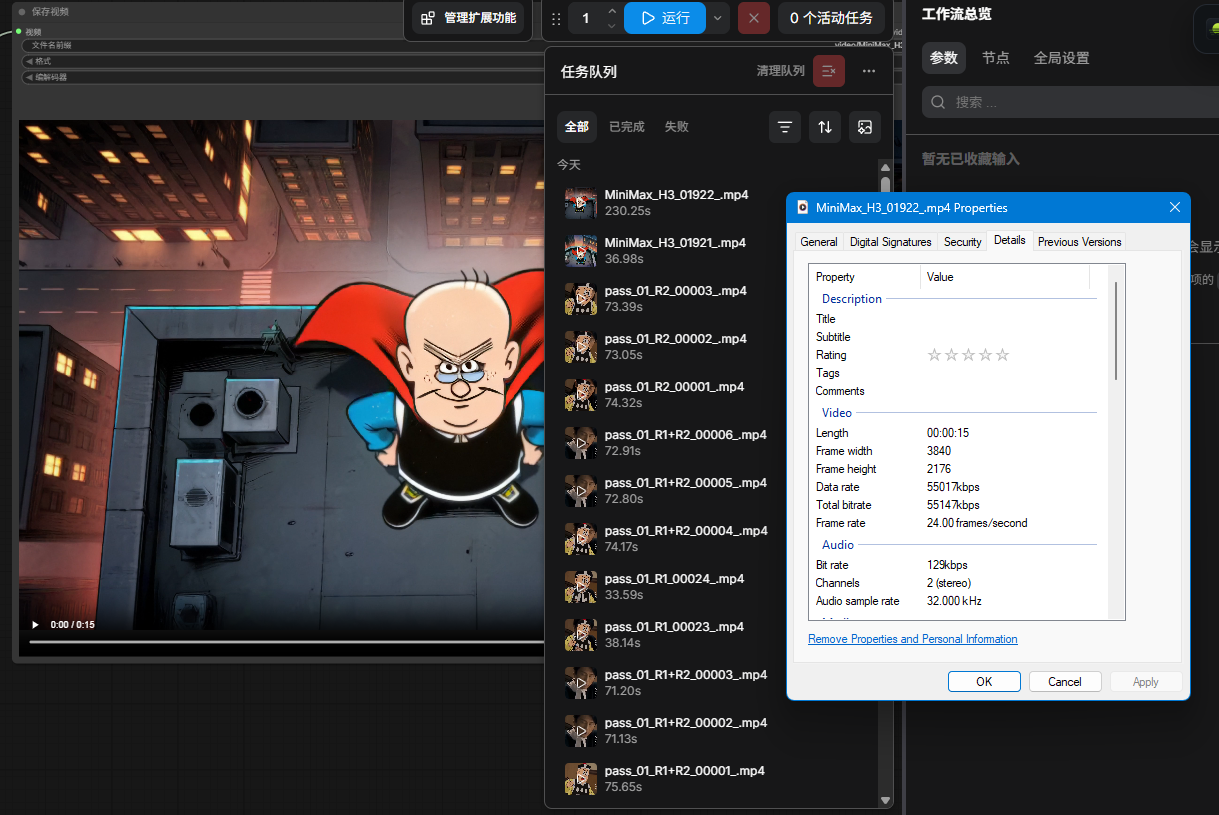Image resolution: width=1219 pixels, height=815 pixels.
Task: Click the task queue scrollbar down arrow
Action: tap(885, 800)
